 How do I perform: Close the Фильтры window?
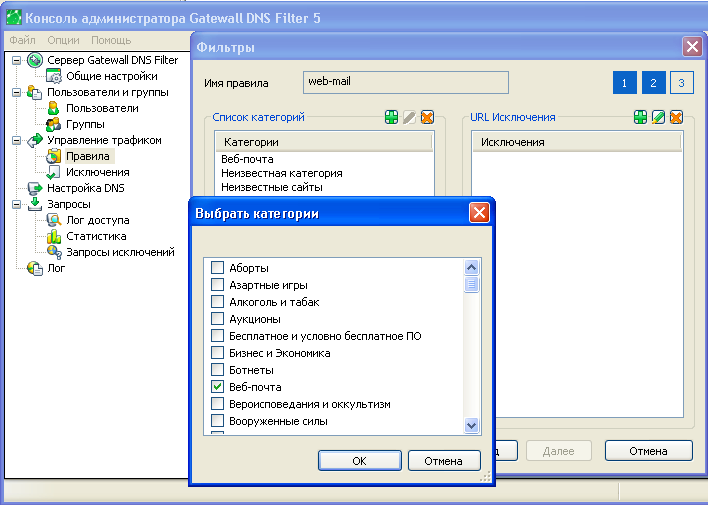pos(692,47)
